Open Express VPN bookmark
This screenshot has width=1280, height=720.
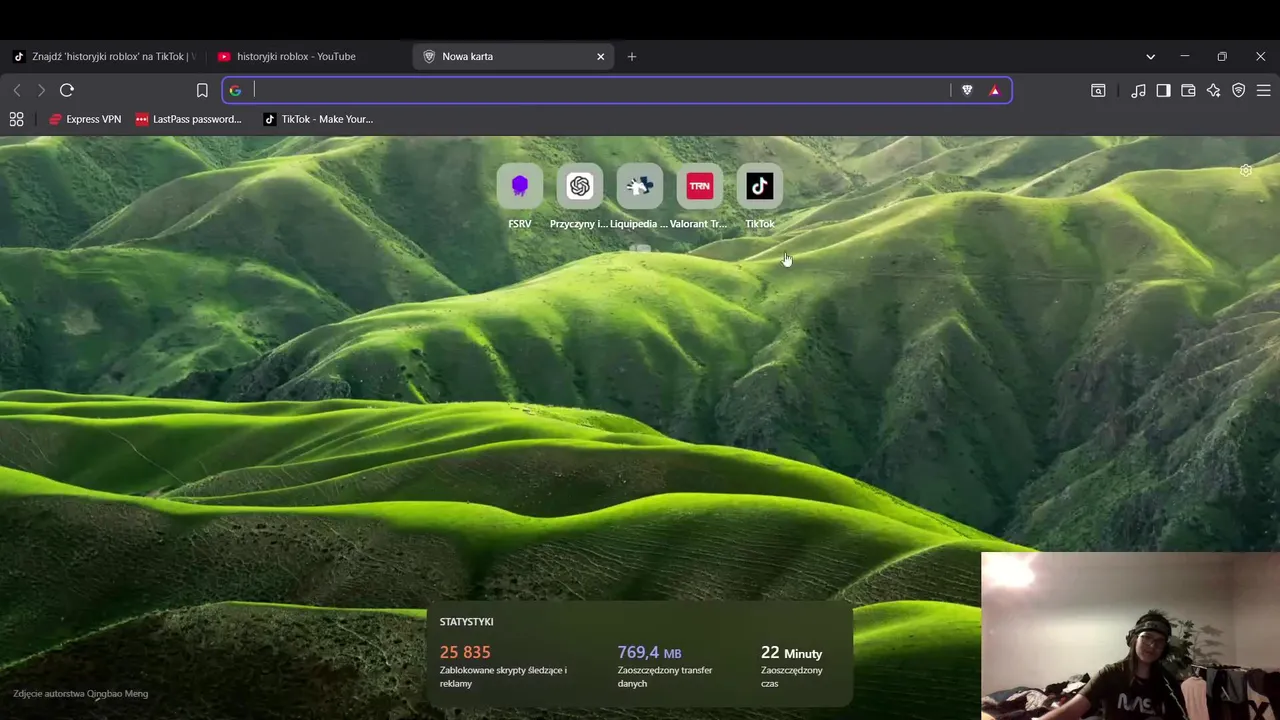[85, 119]
